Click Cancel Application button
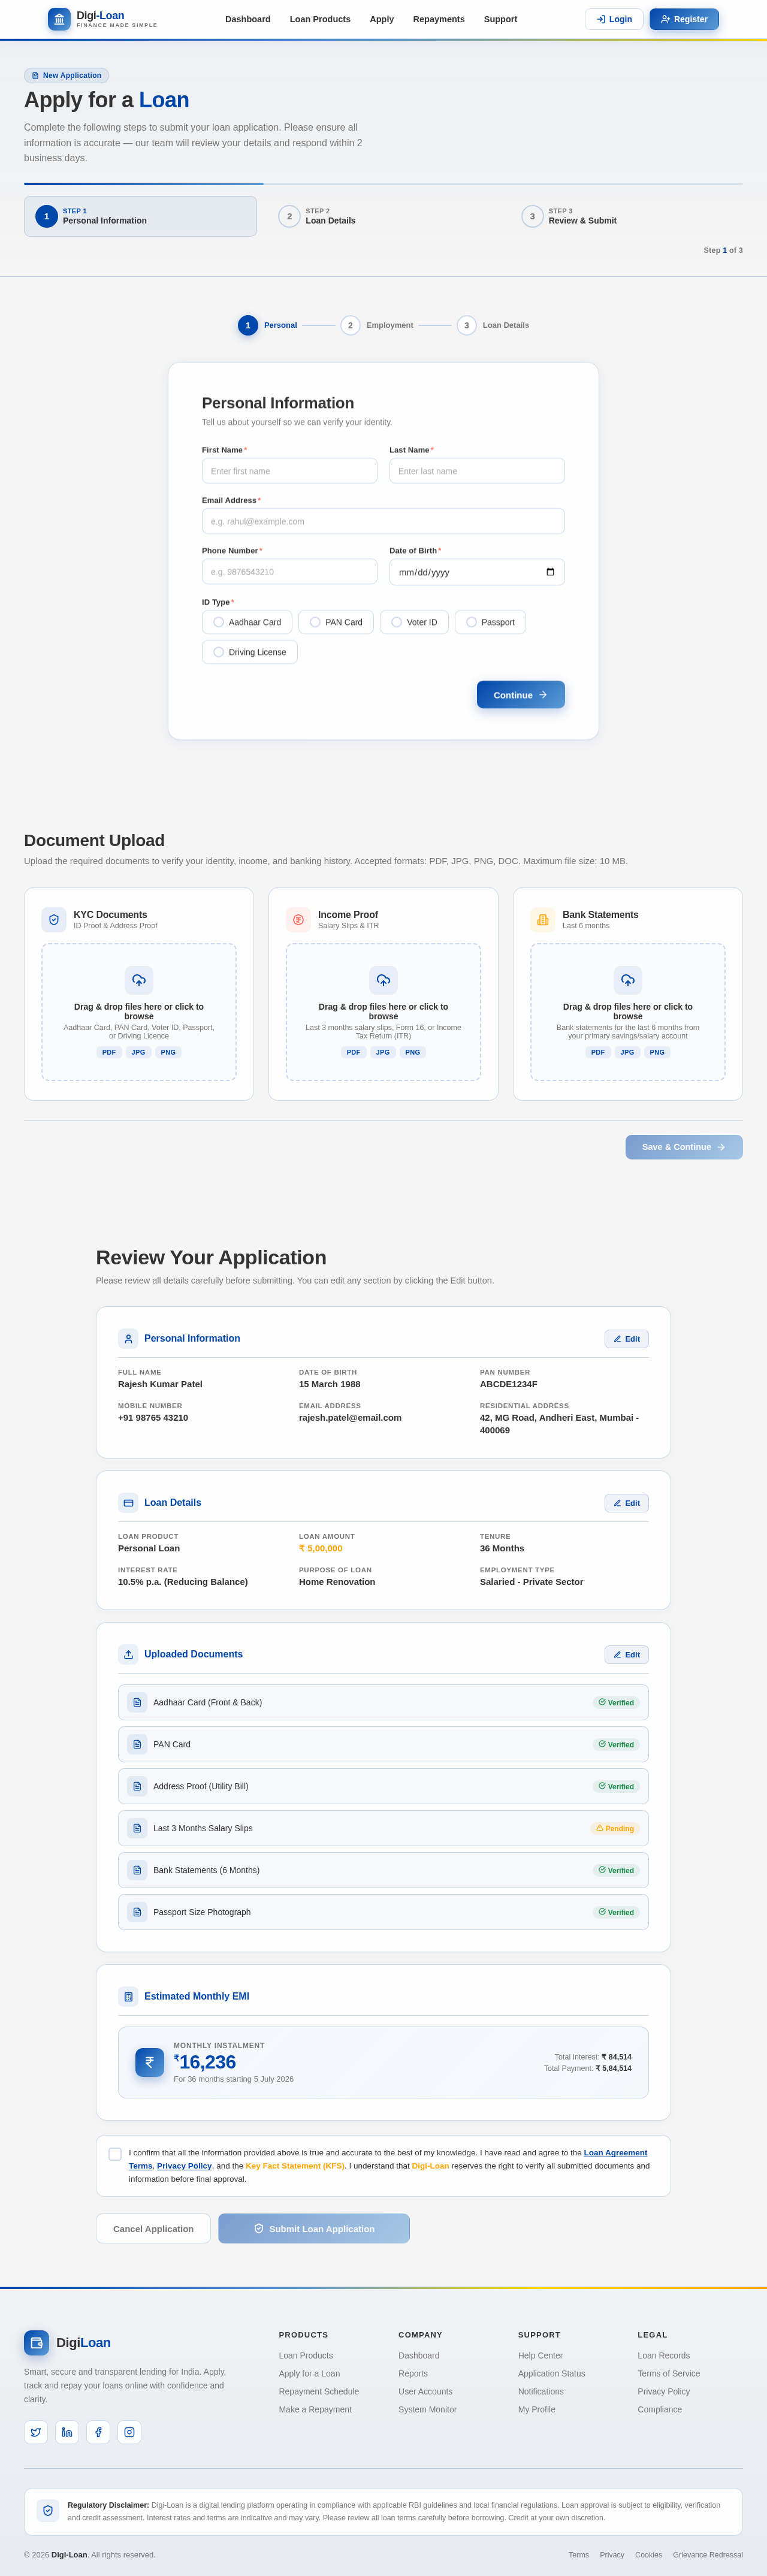Viewport: 767px width, 2576px height. point(153,2229)
